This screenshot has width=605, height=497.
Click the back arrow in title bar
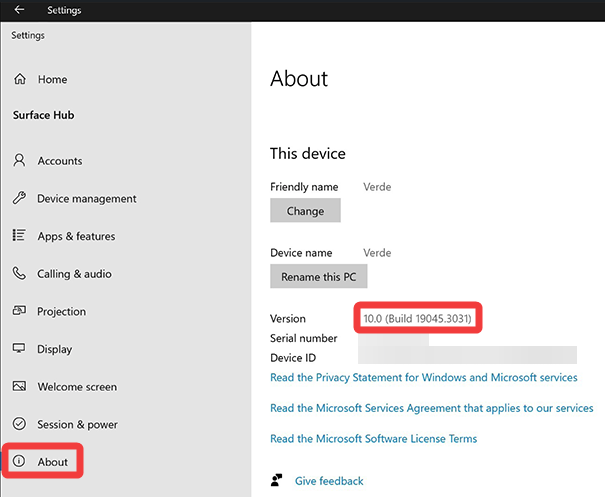(x=19, y=10)
